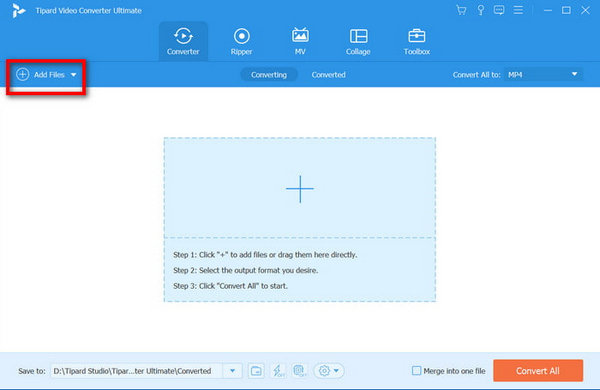Click the settings gear icon
The width and height of the screenshot is (600, 390).
324,370
